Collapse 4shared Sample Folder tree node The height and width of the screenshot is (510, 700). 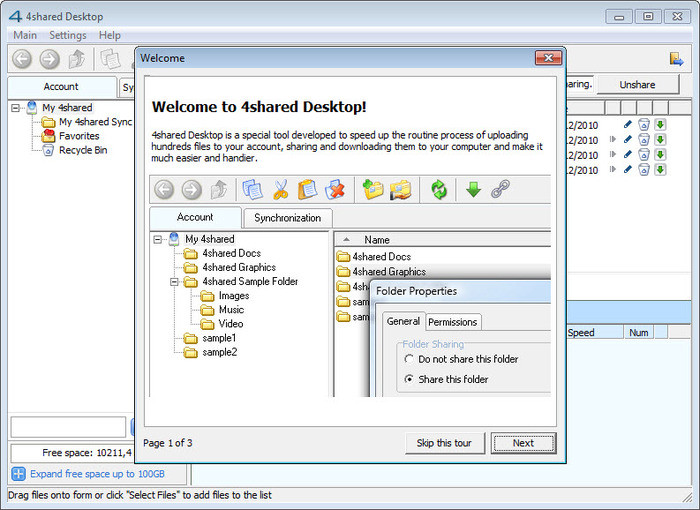175,282
